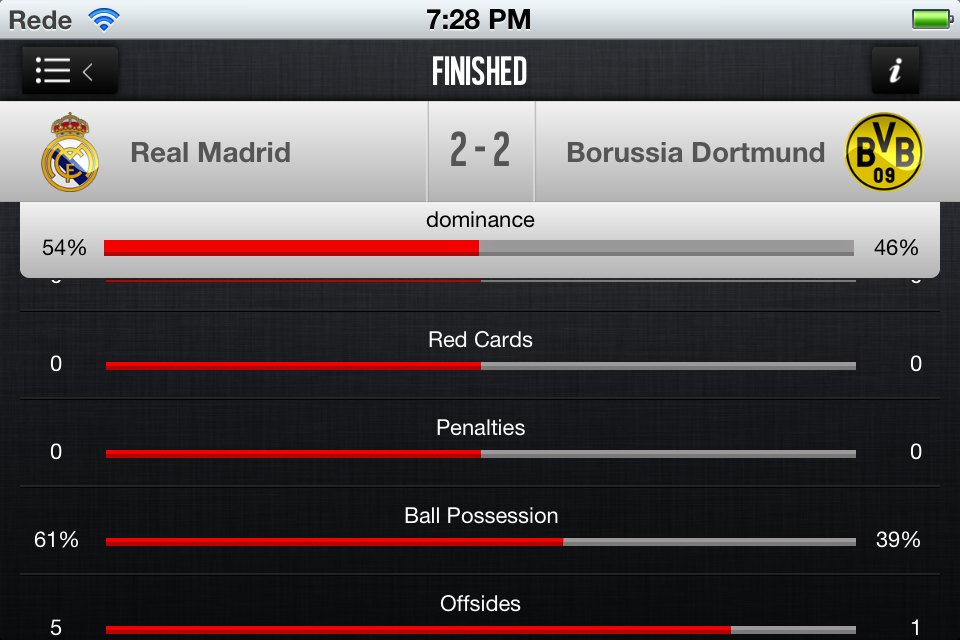Tap the battery indicator icon

pos(932,18)
